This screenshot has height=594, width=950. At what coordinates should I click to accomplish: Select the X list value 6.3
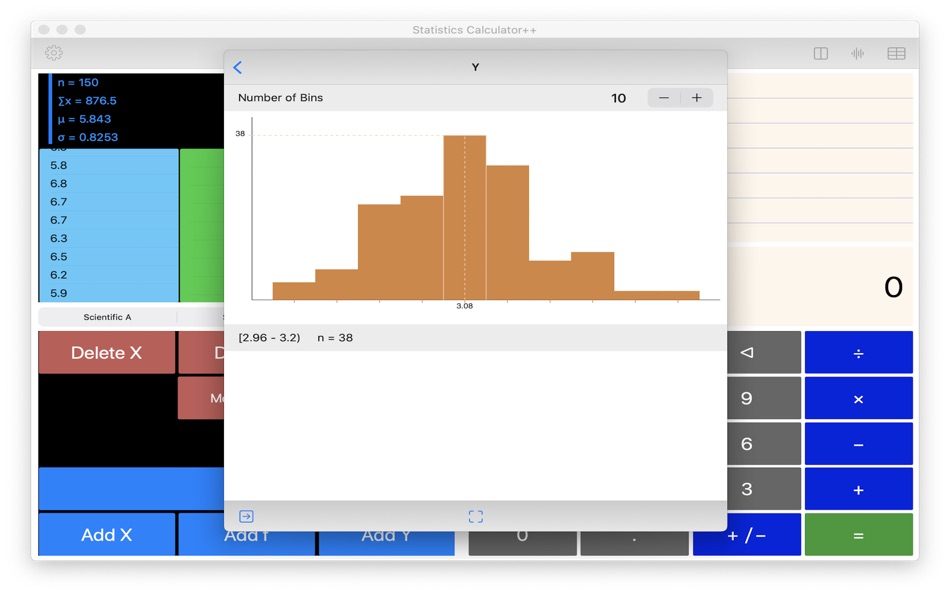coord(59,238)
